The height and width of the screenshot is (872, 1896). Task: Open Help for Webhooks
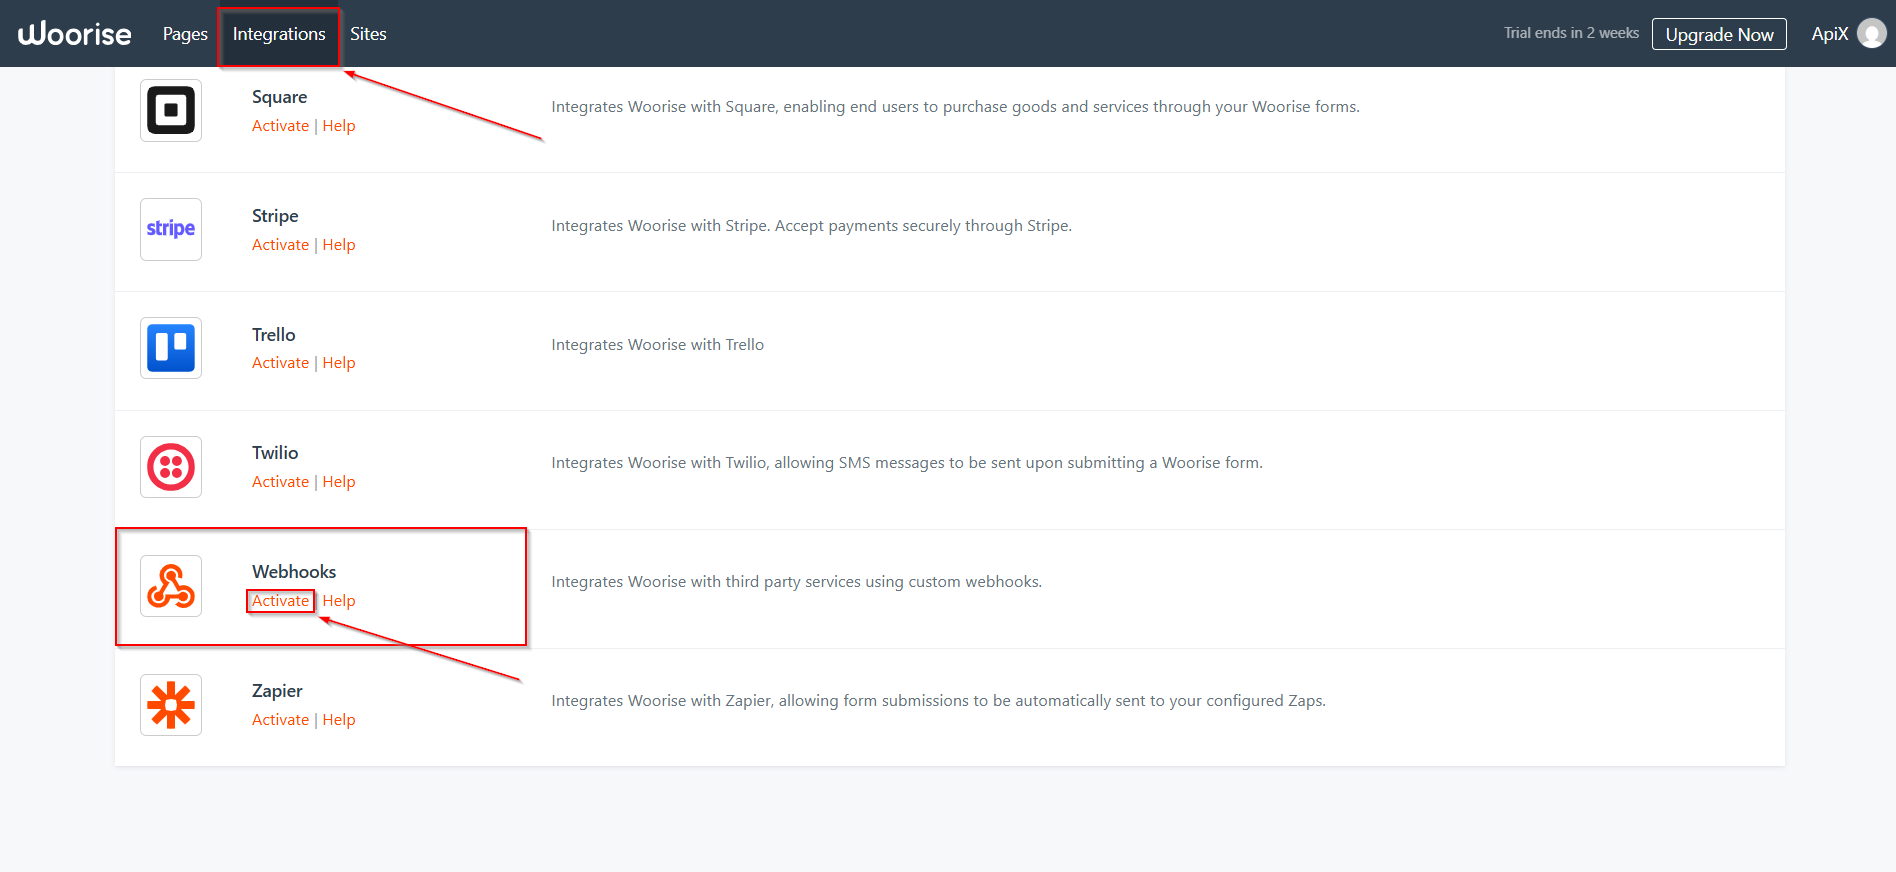point(339,601)
